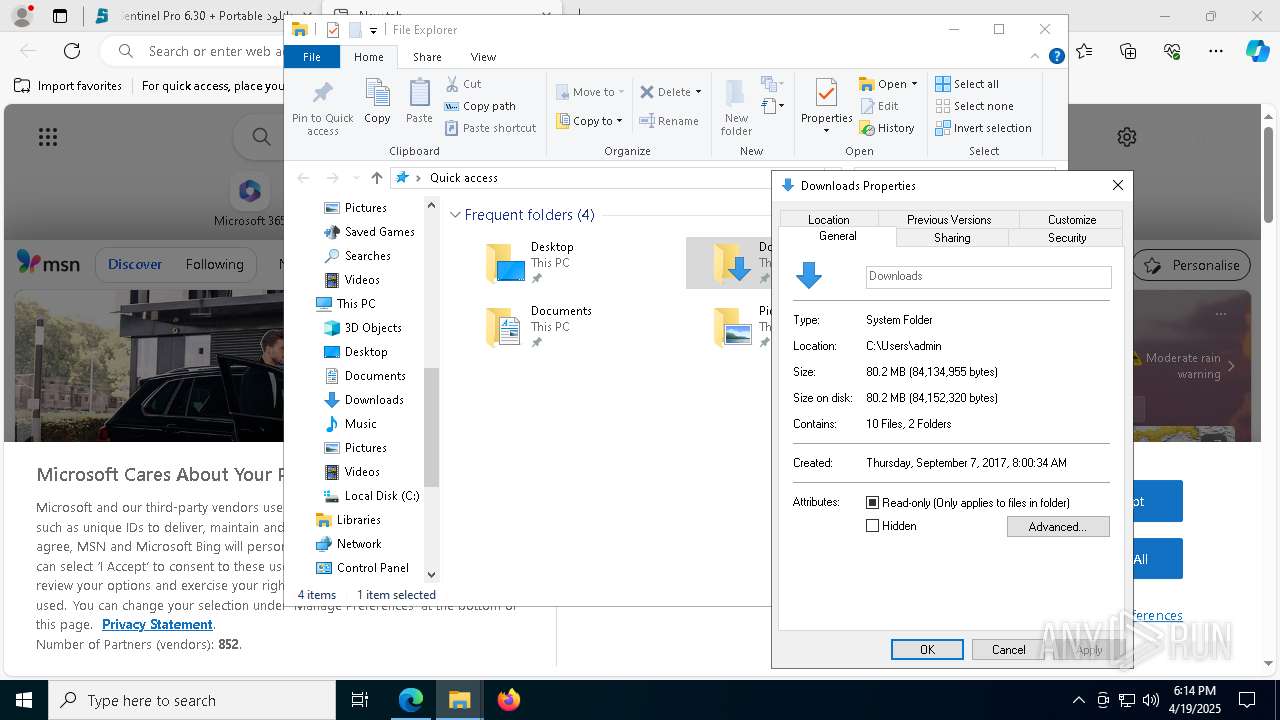This screenshot has width=1280, height=720.
Task: Select Local Disk (C:) in tree
Action: [371, 496]
